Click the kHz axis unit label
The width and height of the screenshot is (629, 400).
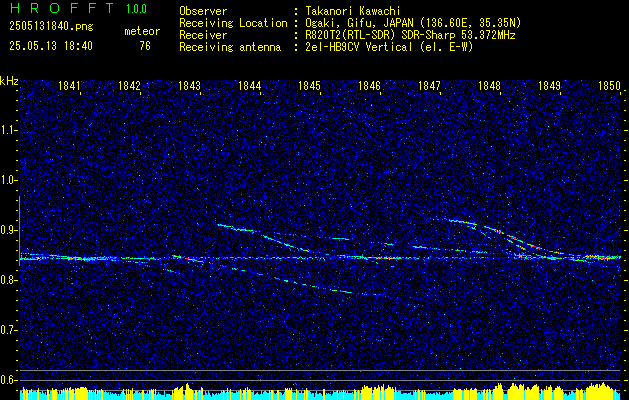tap(9, 81)
